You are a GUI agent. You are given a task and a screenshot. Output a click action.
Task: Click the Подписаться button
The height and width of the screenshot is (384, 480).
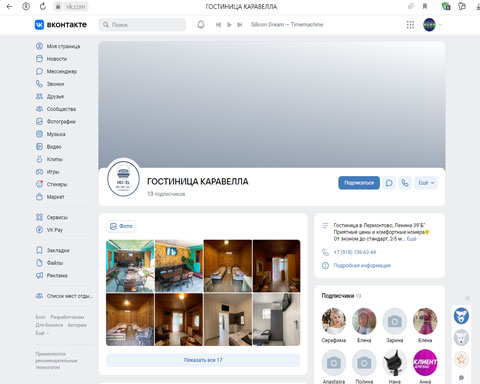tap(359, 183)
